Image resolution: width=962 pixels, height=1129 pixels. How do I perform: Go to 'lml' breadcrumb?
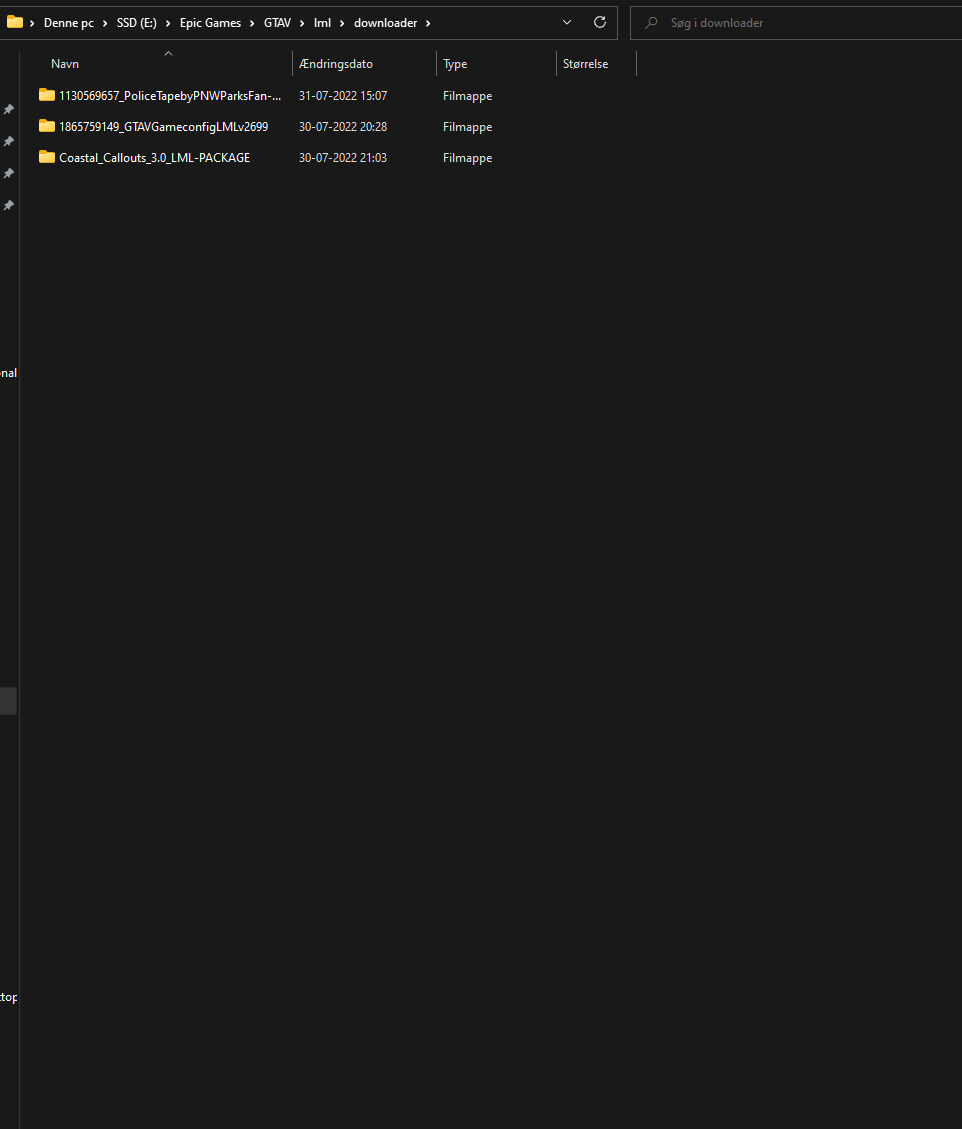(x=323, y=23)
